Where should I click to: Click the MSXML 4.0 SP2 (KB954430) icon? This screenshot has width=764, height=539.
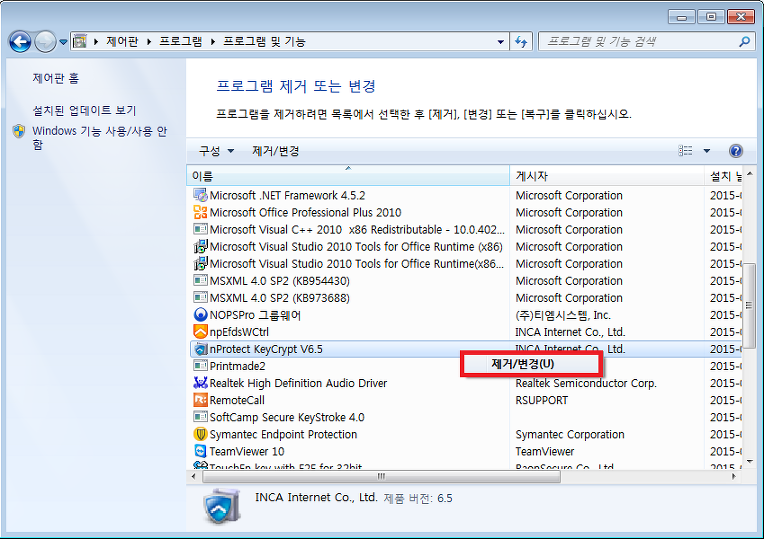click(x=200, y=280)
